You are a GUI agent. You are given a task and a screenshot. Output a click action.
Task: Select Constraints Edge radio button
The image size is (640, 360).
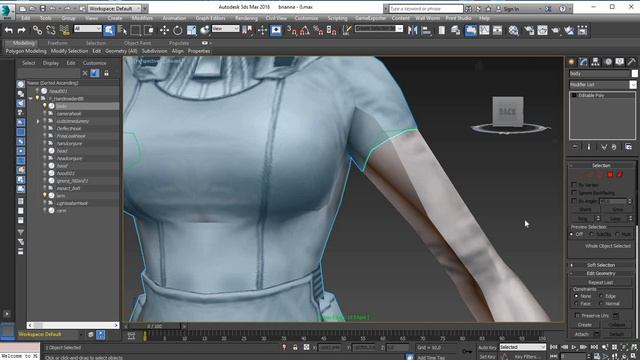coord(601,296)
